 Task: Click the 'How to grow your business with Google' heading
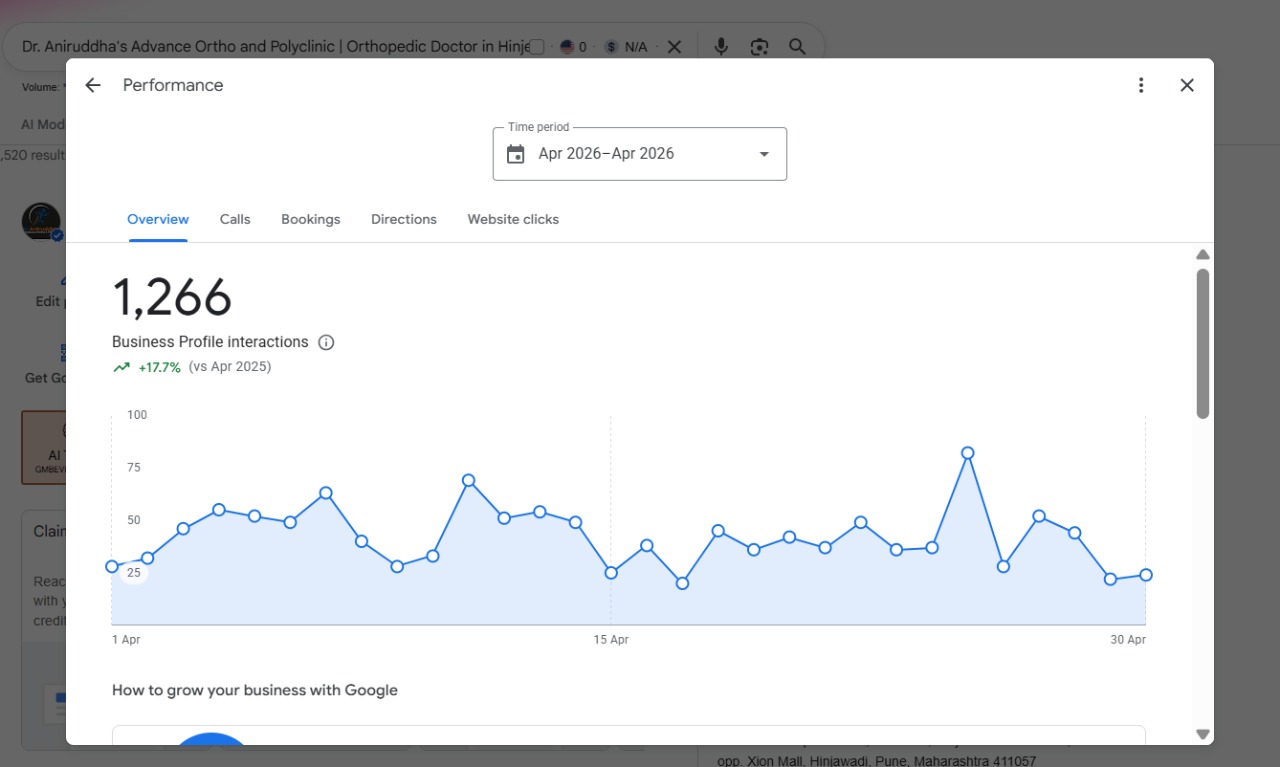pyautogui.click(x=255, y=690)
